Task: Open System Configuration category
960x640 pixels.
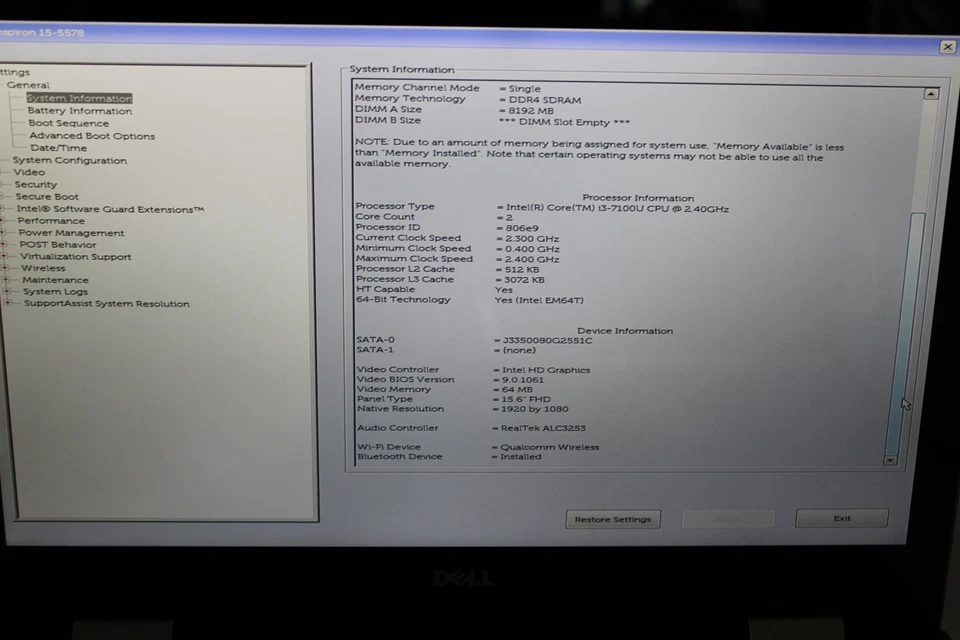Action: coord(70,160)
